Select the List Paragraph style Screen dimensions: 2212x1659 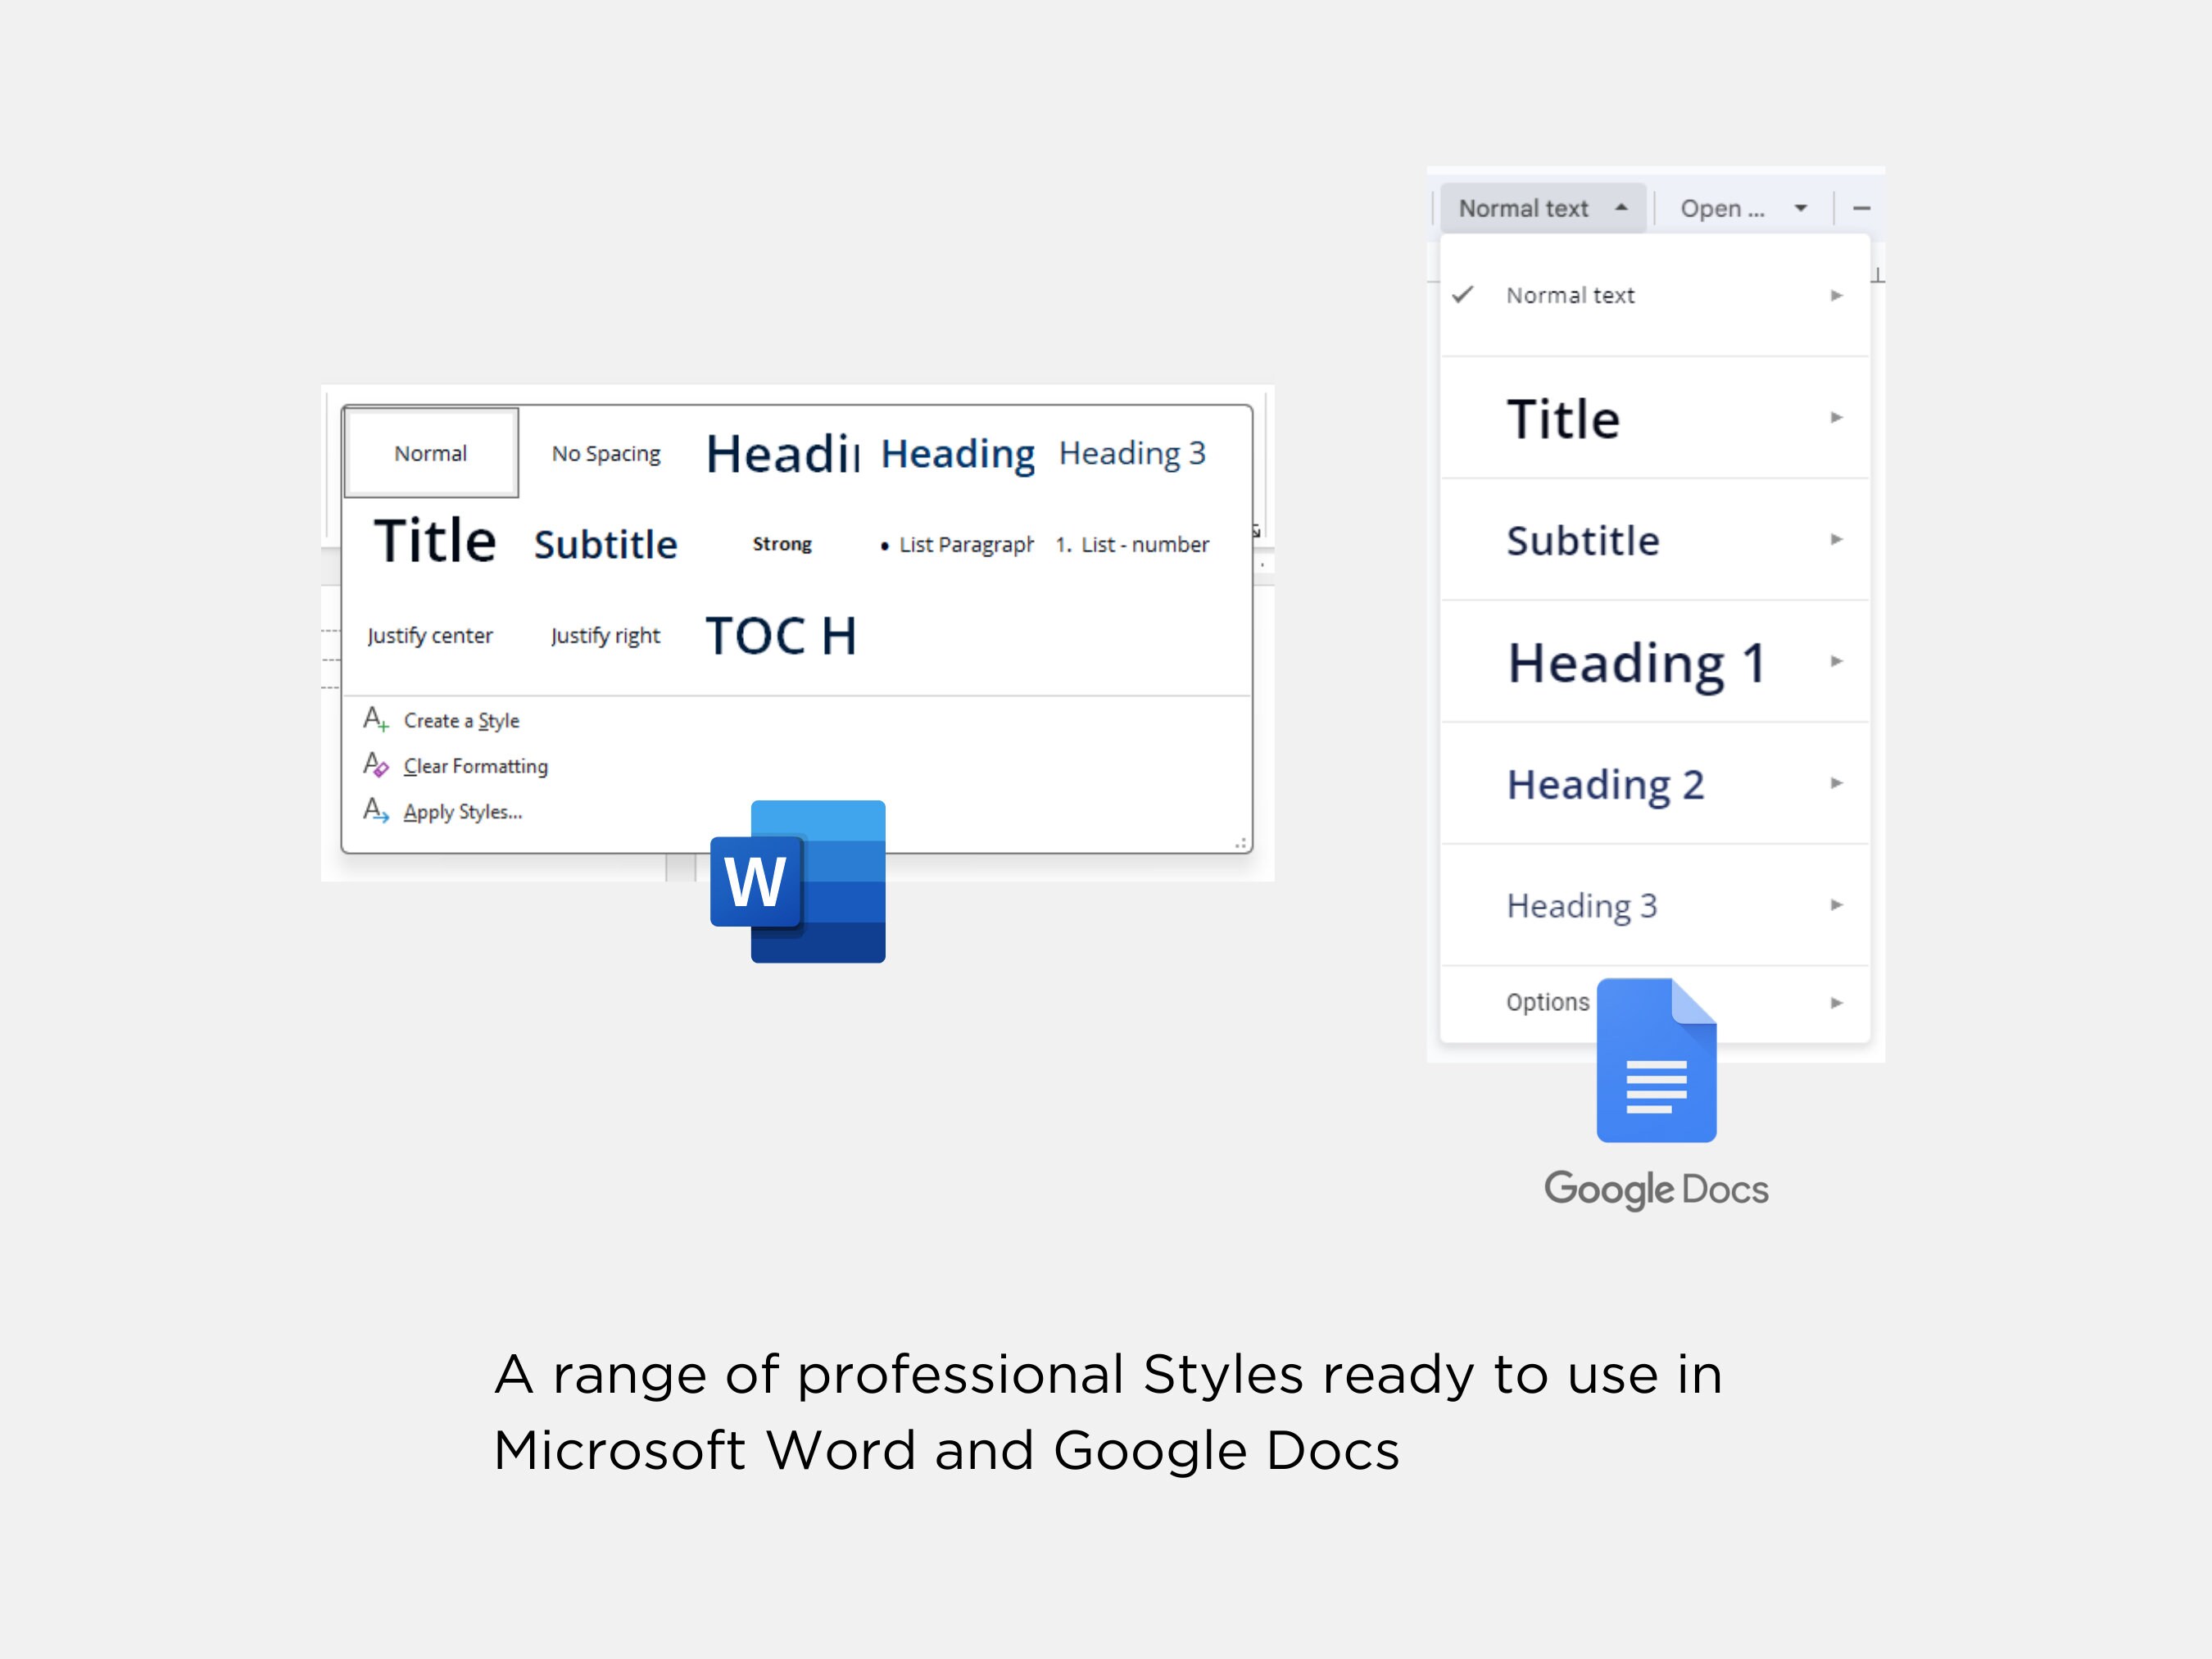point(962,544)
